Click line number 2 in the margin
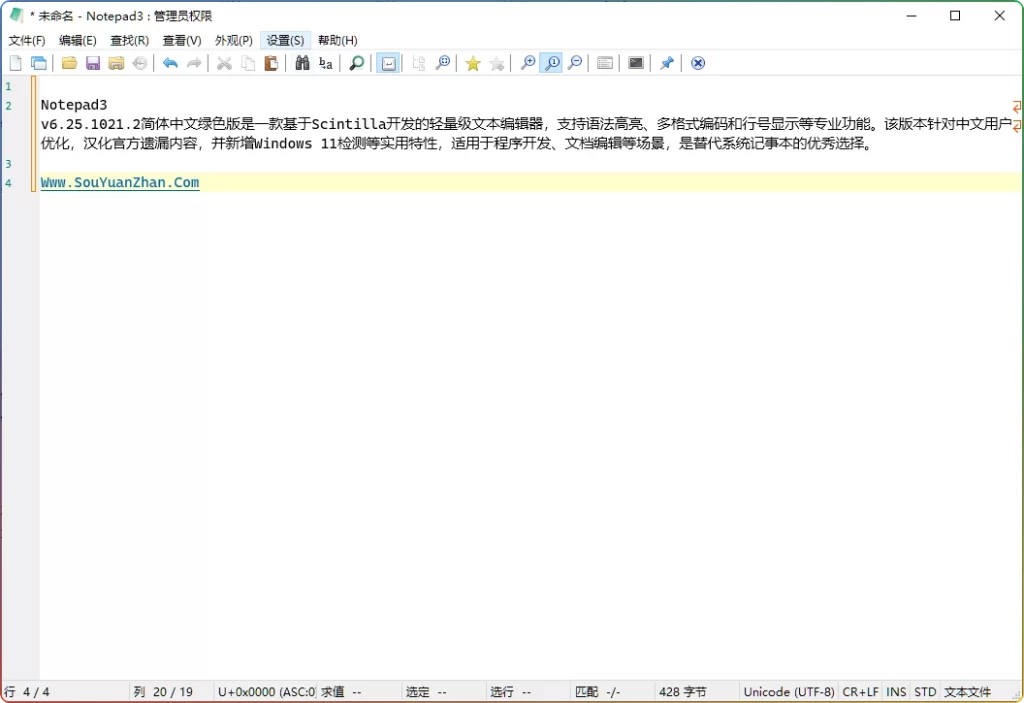Viewport: 1024px width, 703px height. point(9,105)
